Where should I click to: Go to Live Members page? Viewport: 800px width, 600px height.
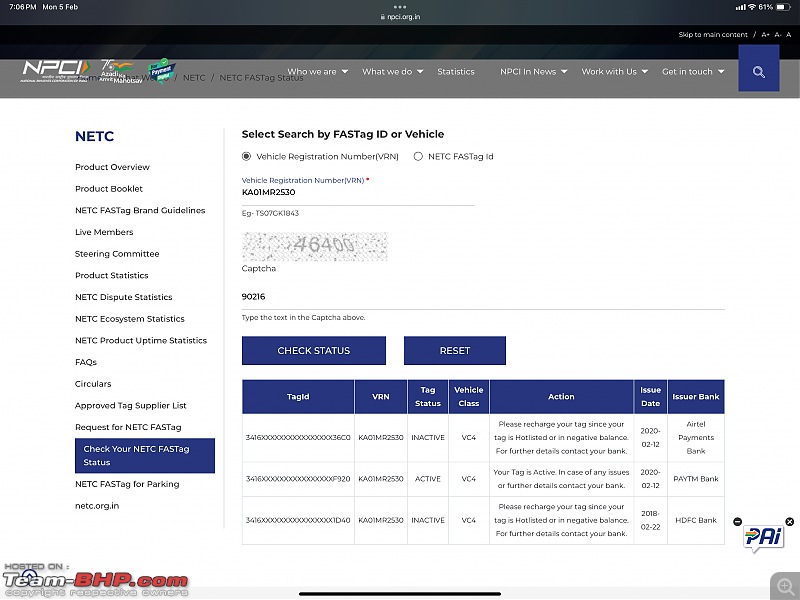coord(104,232)
